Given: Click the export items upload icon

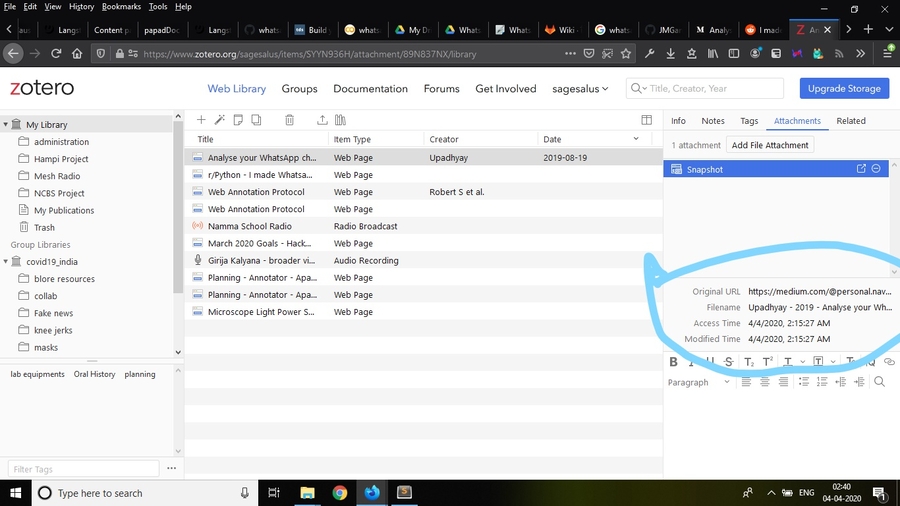Looking at the screenshot, I should tap(322, 120).
